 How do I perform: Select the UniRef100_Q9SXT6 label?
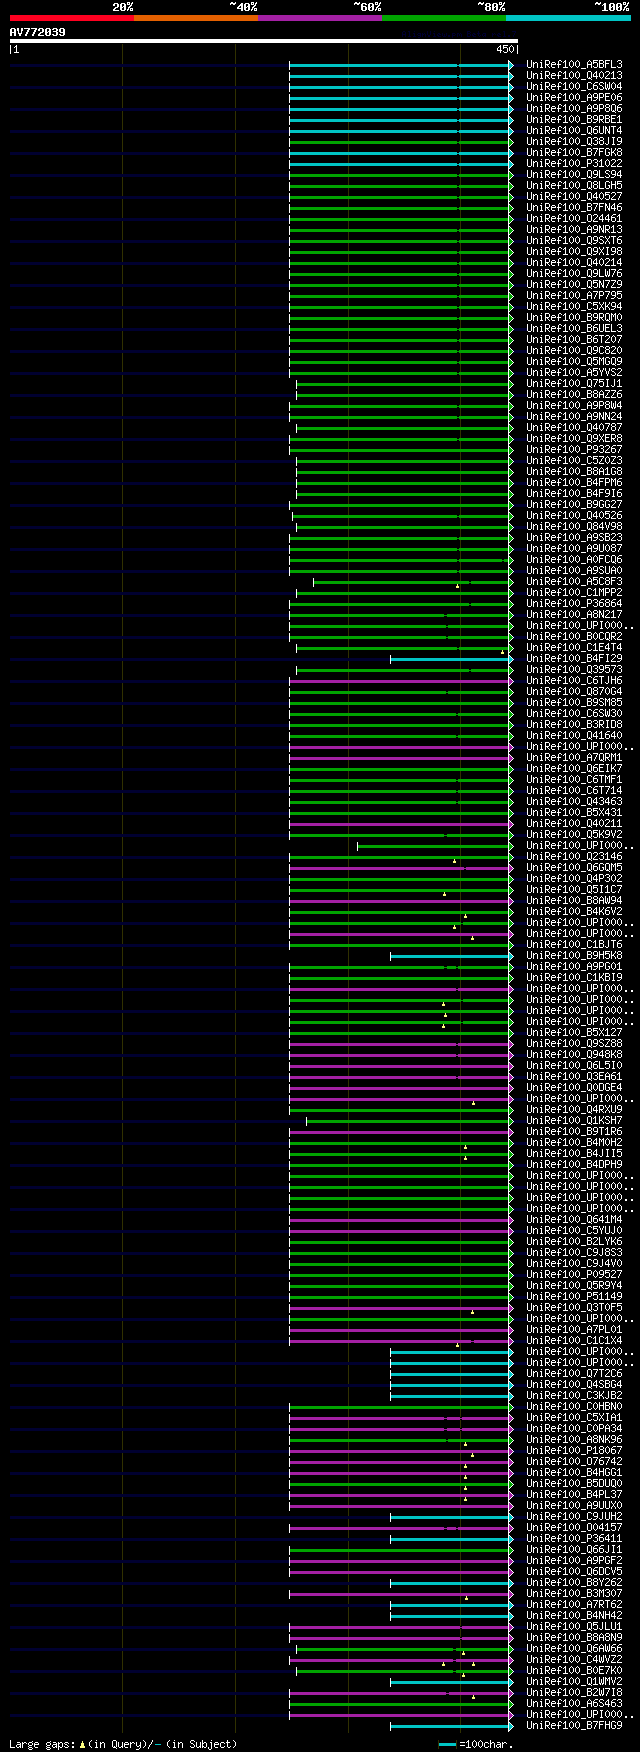coord(574,241)
